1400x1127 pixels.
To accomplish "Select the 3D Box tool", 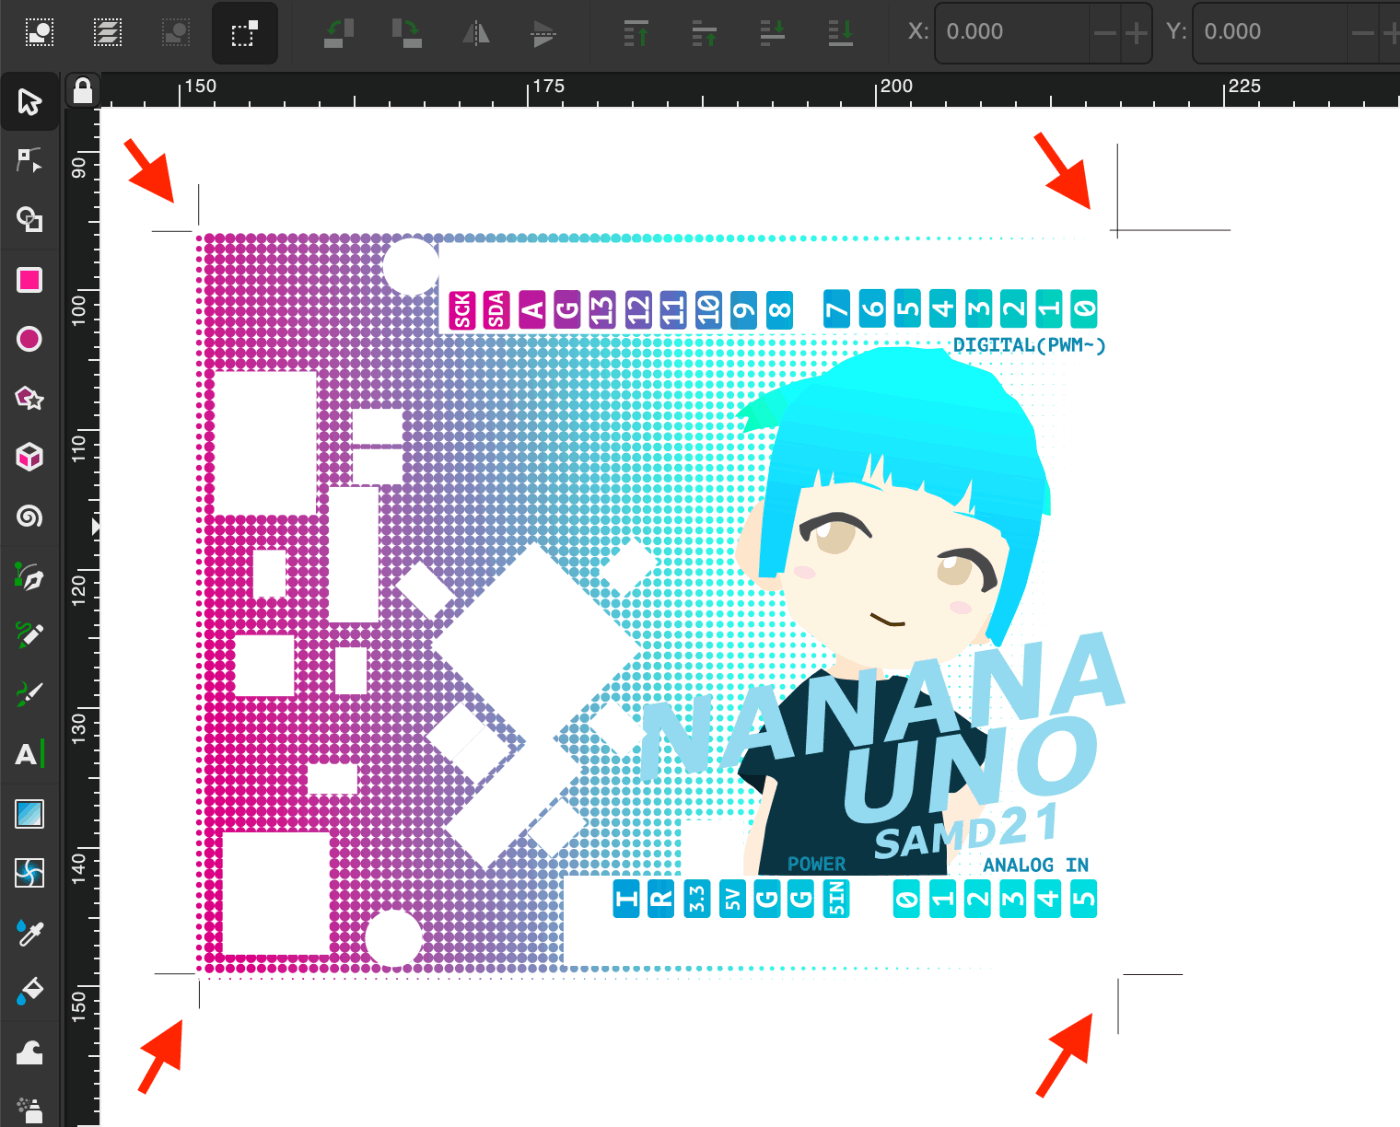I will click(x=30, y=457).
